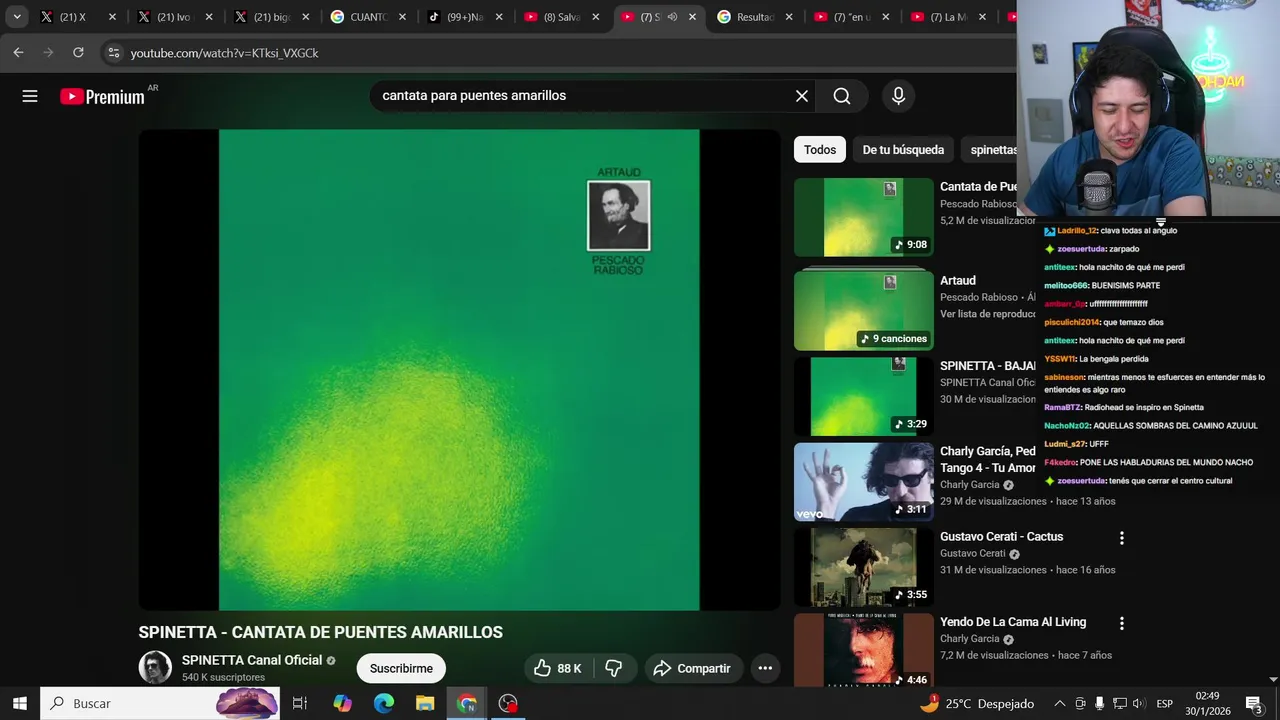1280x720 pixels.
Task: Dislike the Spinetta video
Action: pos(614,668)
